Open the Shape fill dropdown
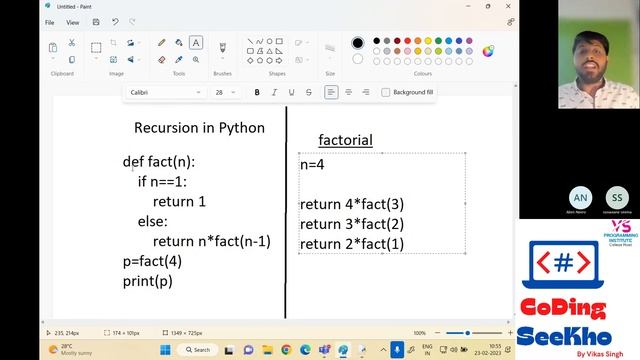Viewport: 640px width, 360px height. (x=302, y=60)
